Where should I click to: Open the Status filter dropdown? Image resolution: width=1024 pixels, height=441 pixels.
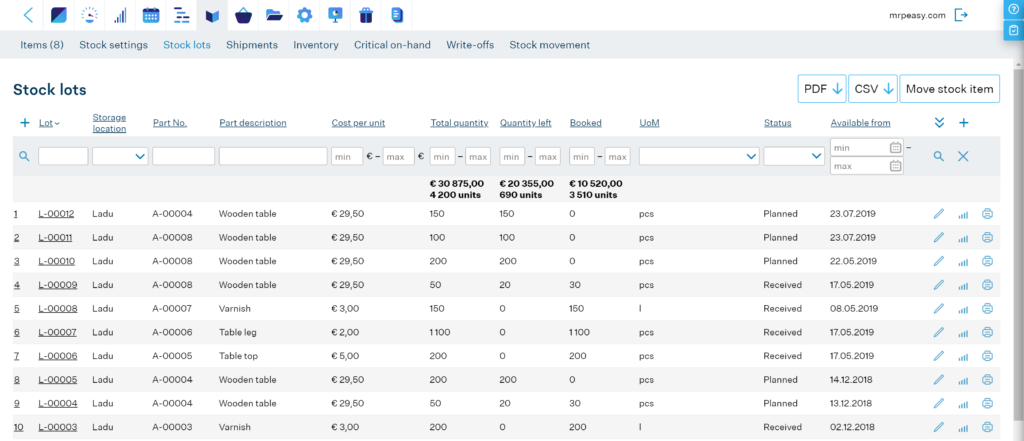pos(793,156)
